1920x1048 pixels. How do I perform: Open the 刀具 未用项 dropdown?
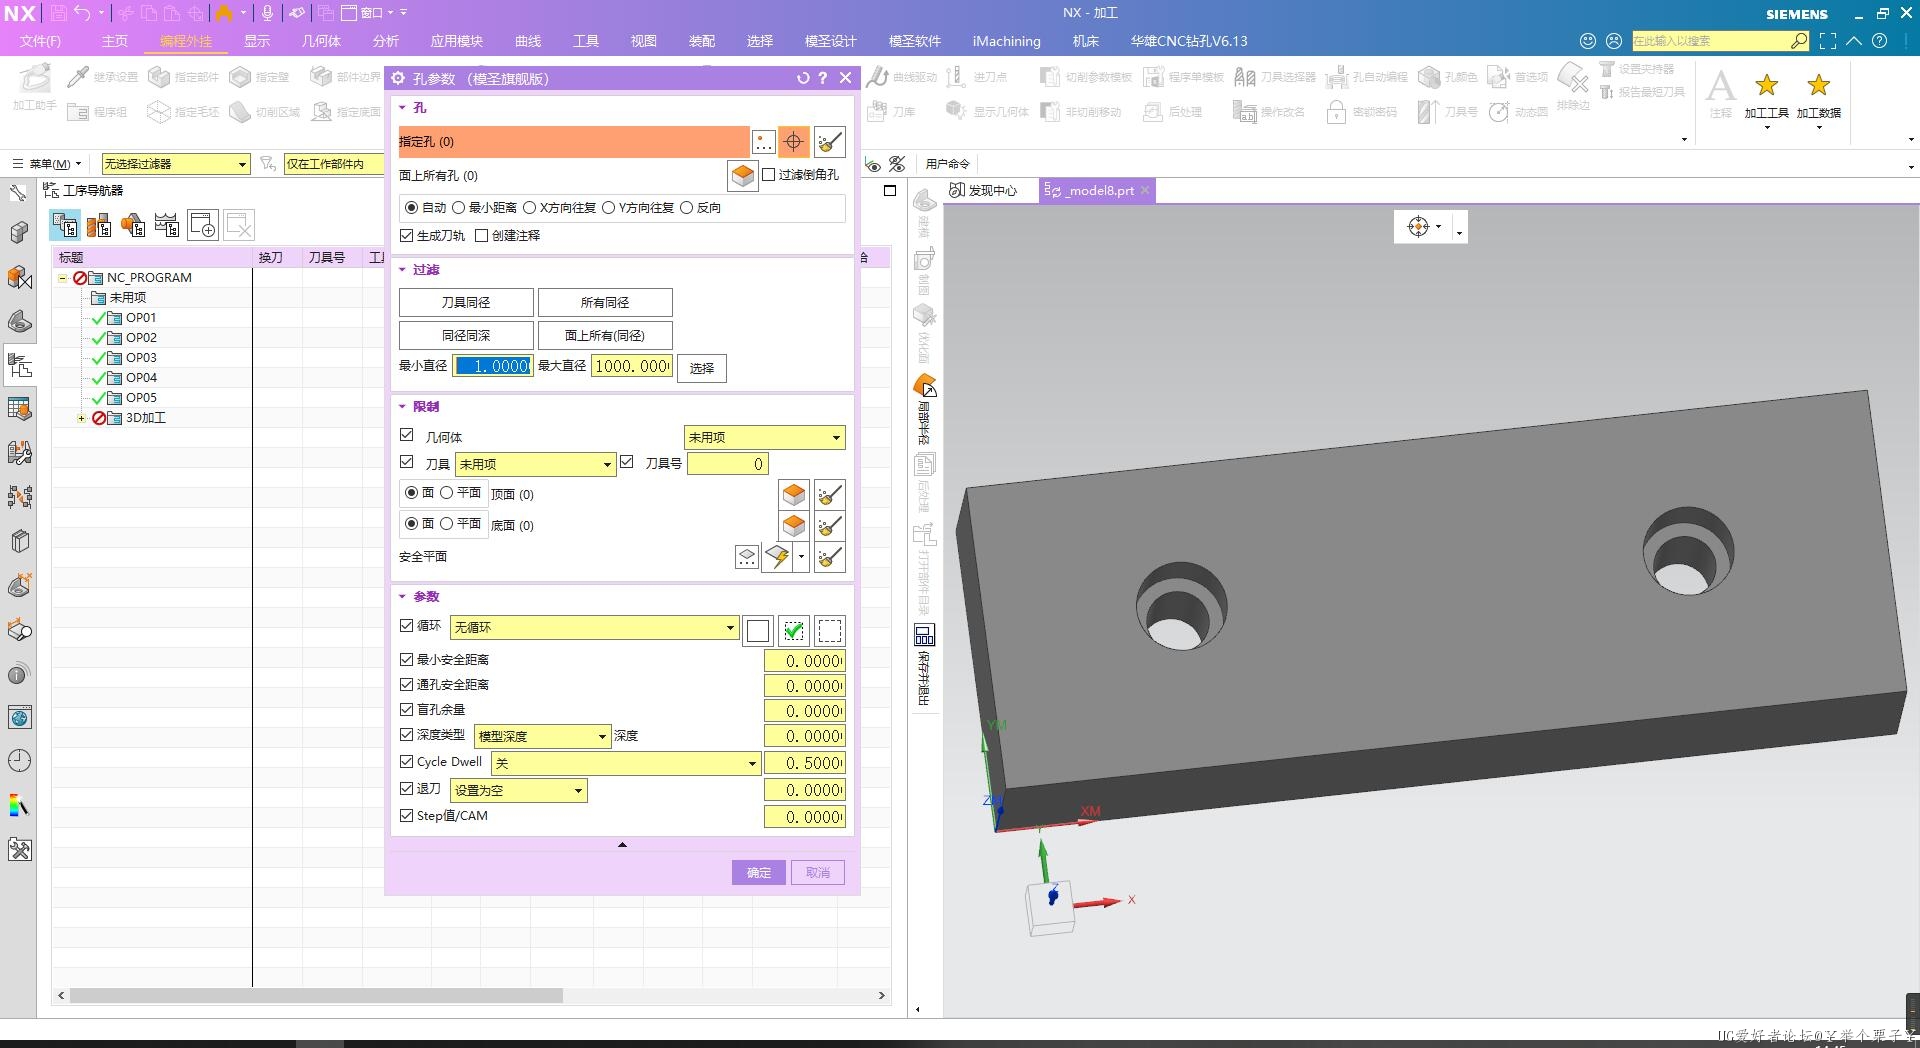(x=535, y=465)
